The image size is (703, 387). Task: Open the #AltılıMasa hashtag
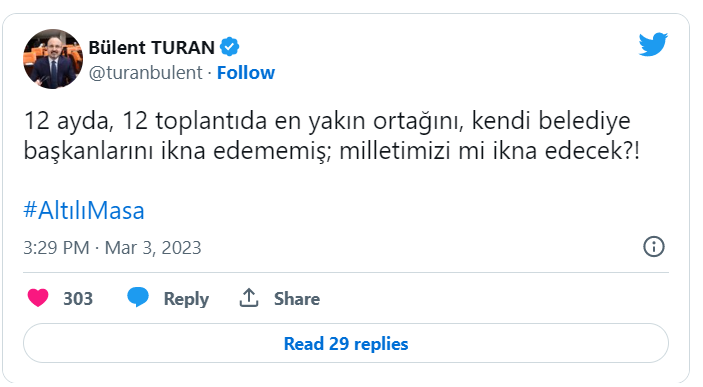coord(84,210)
